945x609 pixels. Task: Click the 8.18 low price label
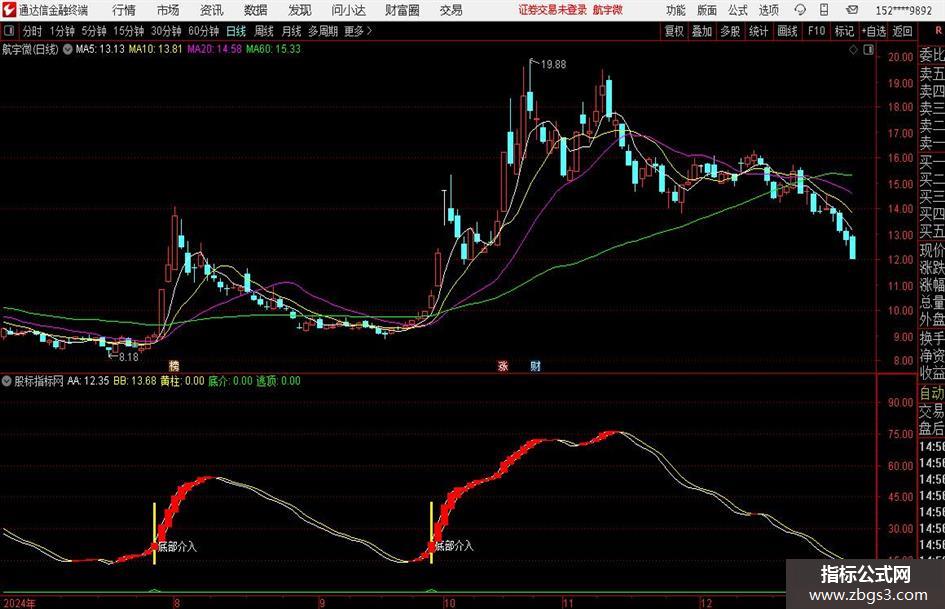128,357
